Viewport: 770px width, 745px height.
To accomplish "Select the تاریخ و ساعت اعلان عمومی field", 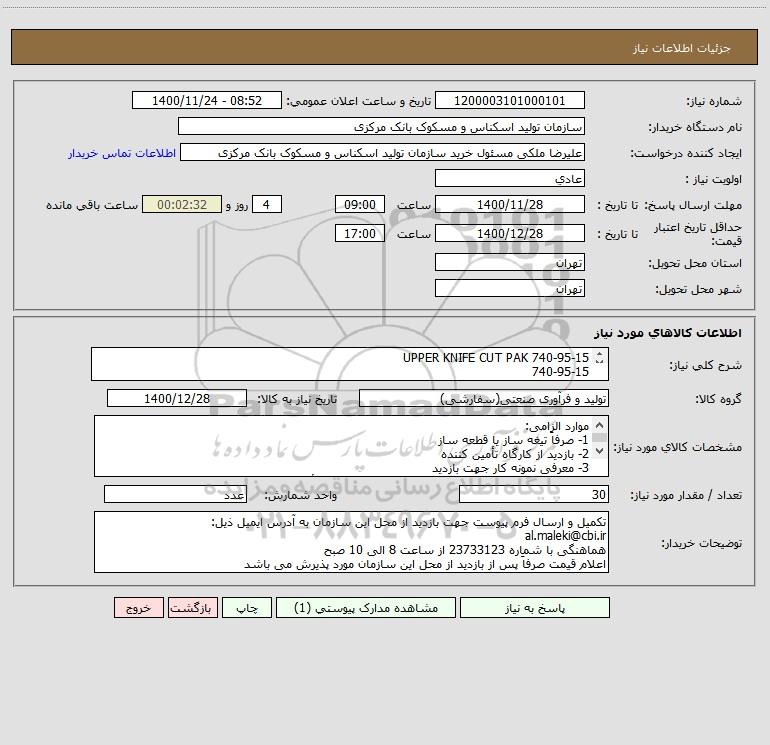I will coord(207,100).
